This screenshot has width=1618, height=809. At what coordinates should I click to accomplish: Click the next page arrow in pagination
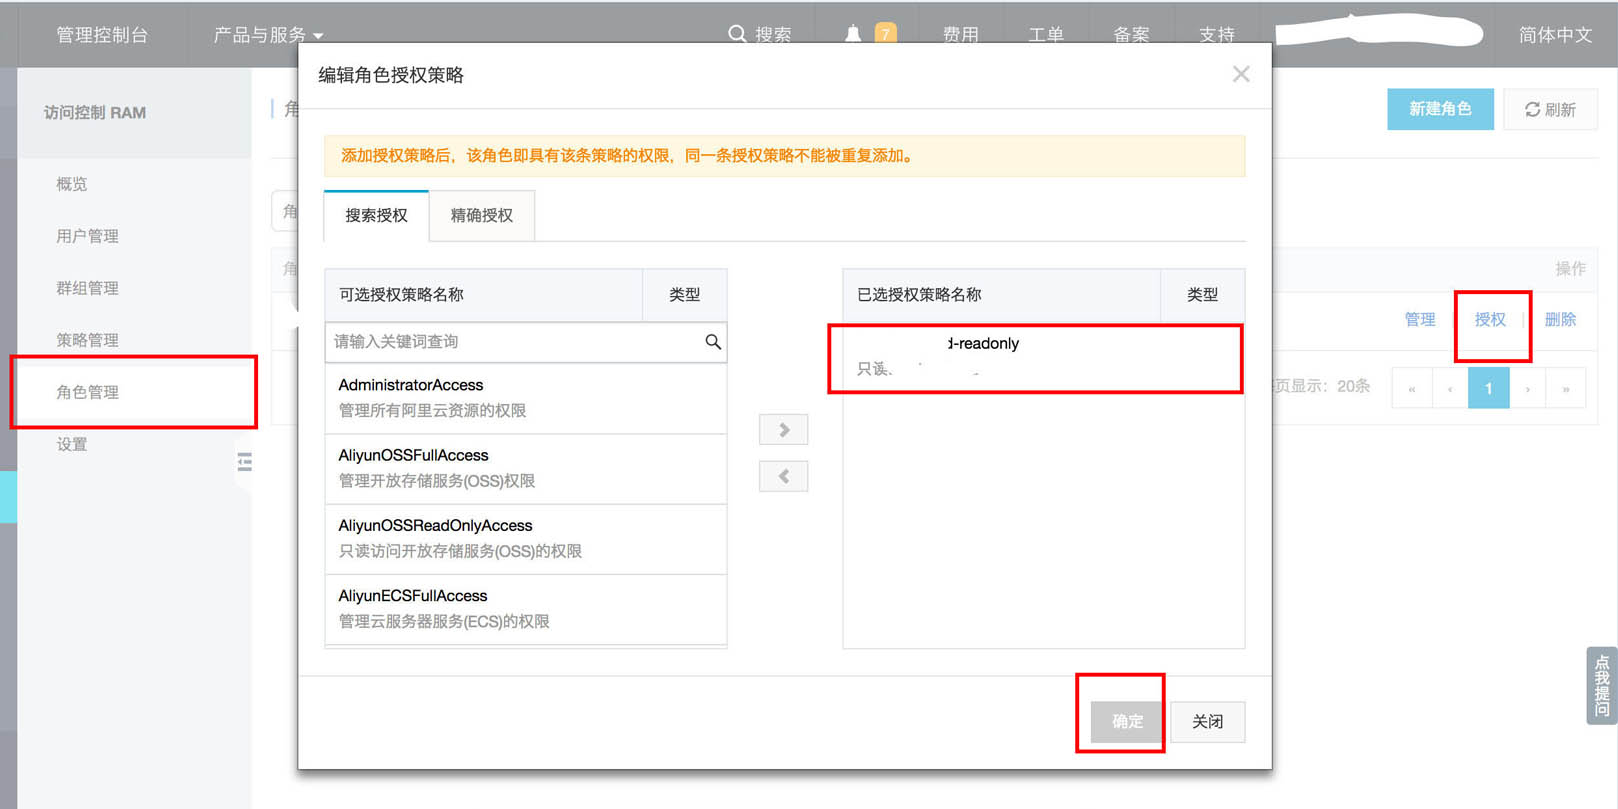(1528, 388)
